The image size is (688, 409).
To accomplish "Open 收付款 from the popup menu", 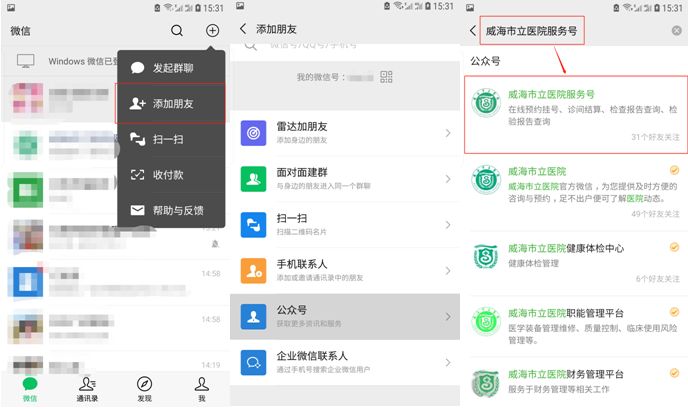I will [171, 175].
